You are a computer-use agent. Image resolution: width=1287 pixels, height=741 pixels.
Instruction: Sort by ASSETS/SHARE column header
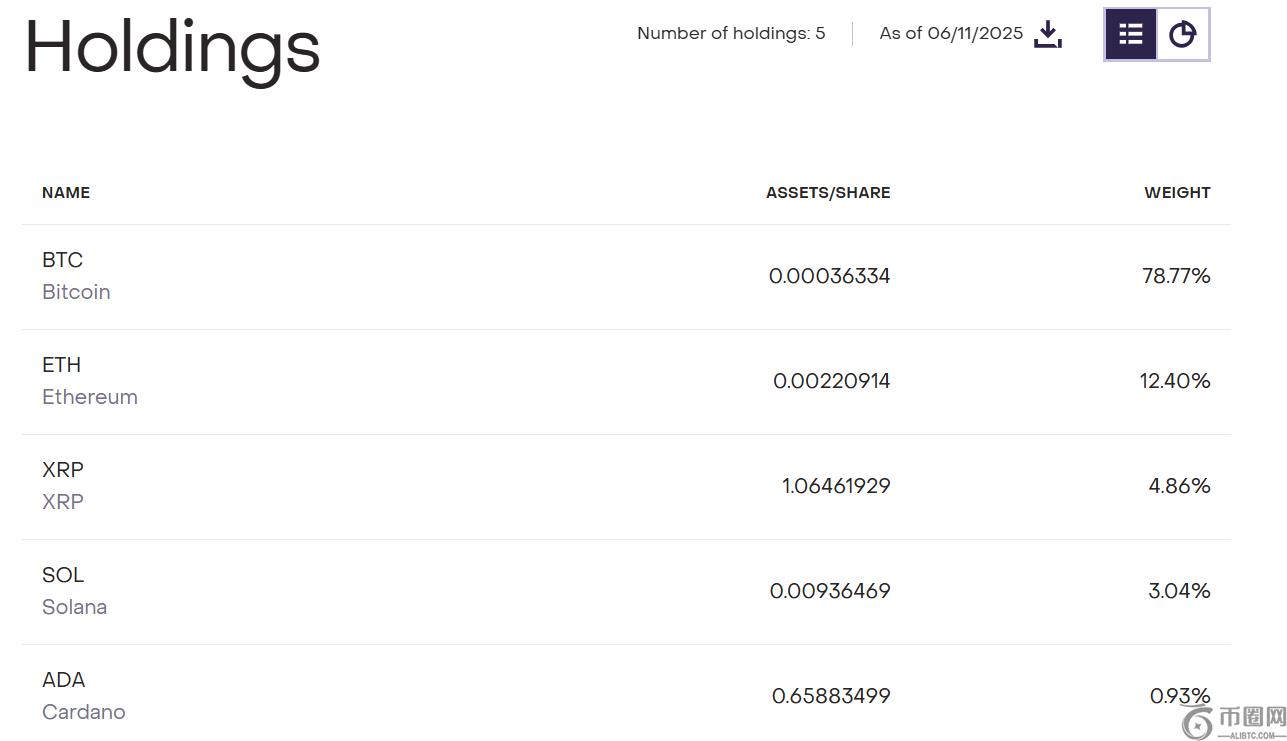tap(828, 193)
